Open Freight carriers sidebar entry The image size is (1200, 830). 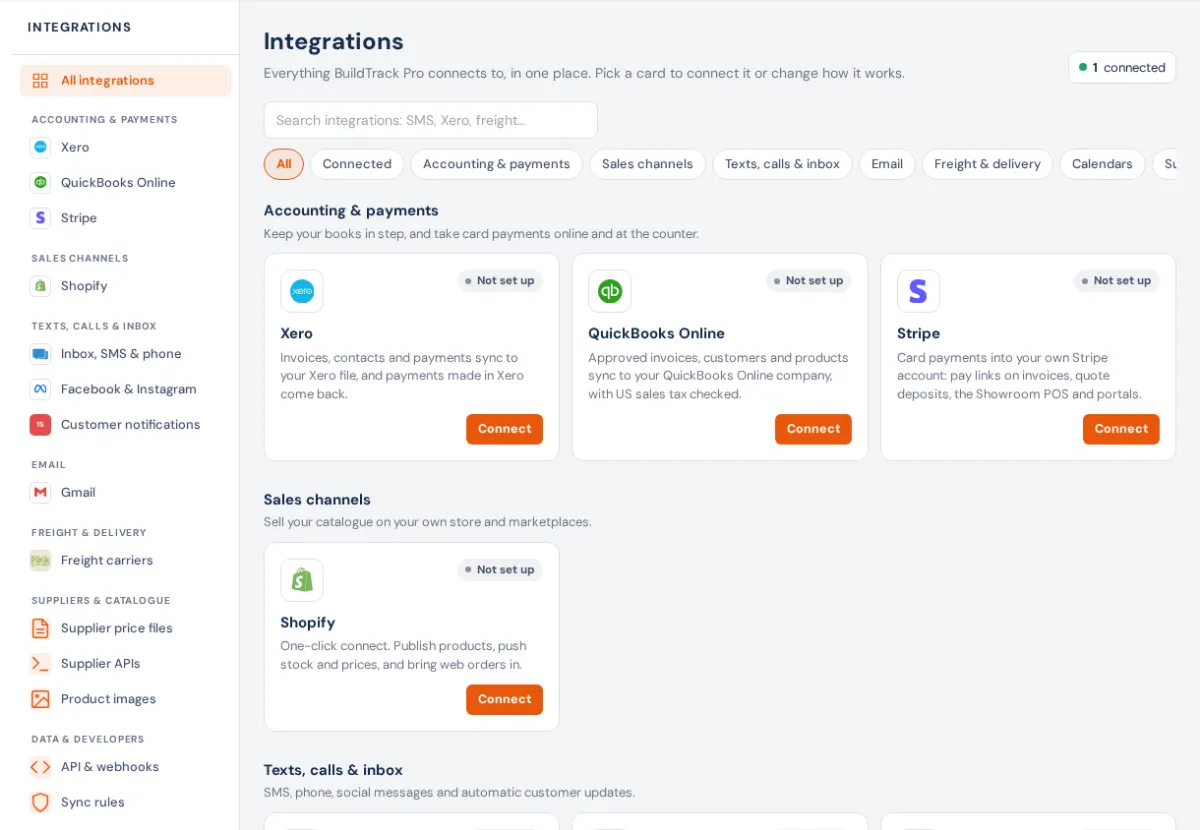[x=126, y=560]
